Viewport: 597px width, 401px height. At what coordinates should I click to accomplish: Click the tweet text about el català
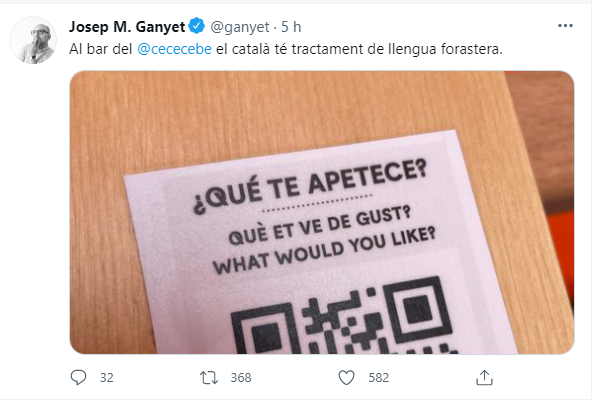286,49
